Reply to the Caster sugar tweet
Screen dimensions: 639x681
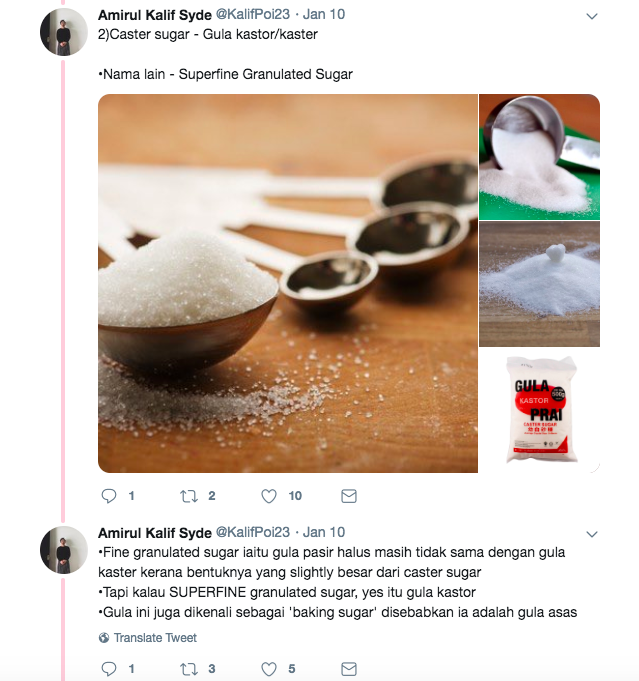(109, 496)
